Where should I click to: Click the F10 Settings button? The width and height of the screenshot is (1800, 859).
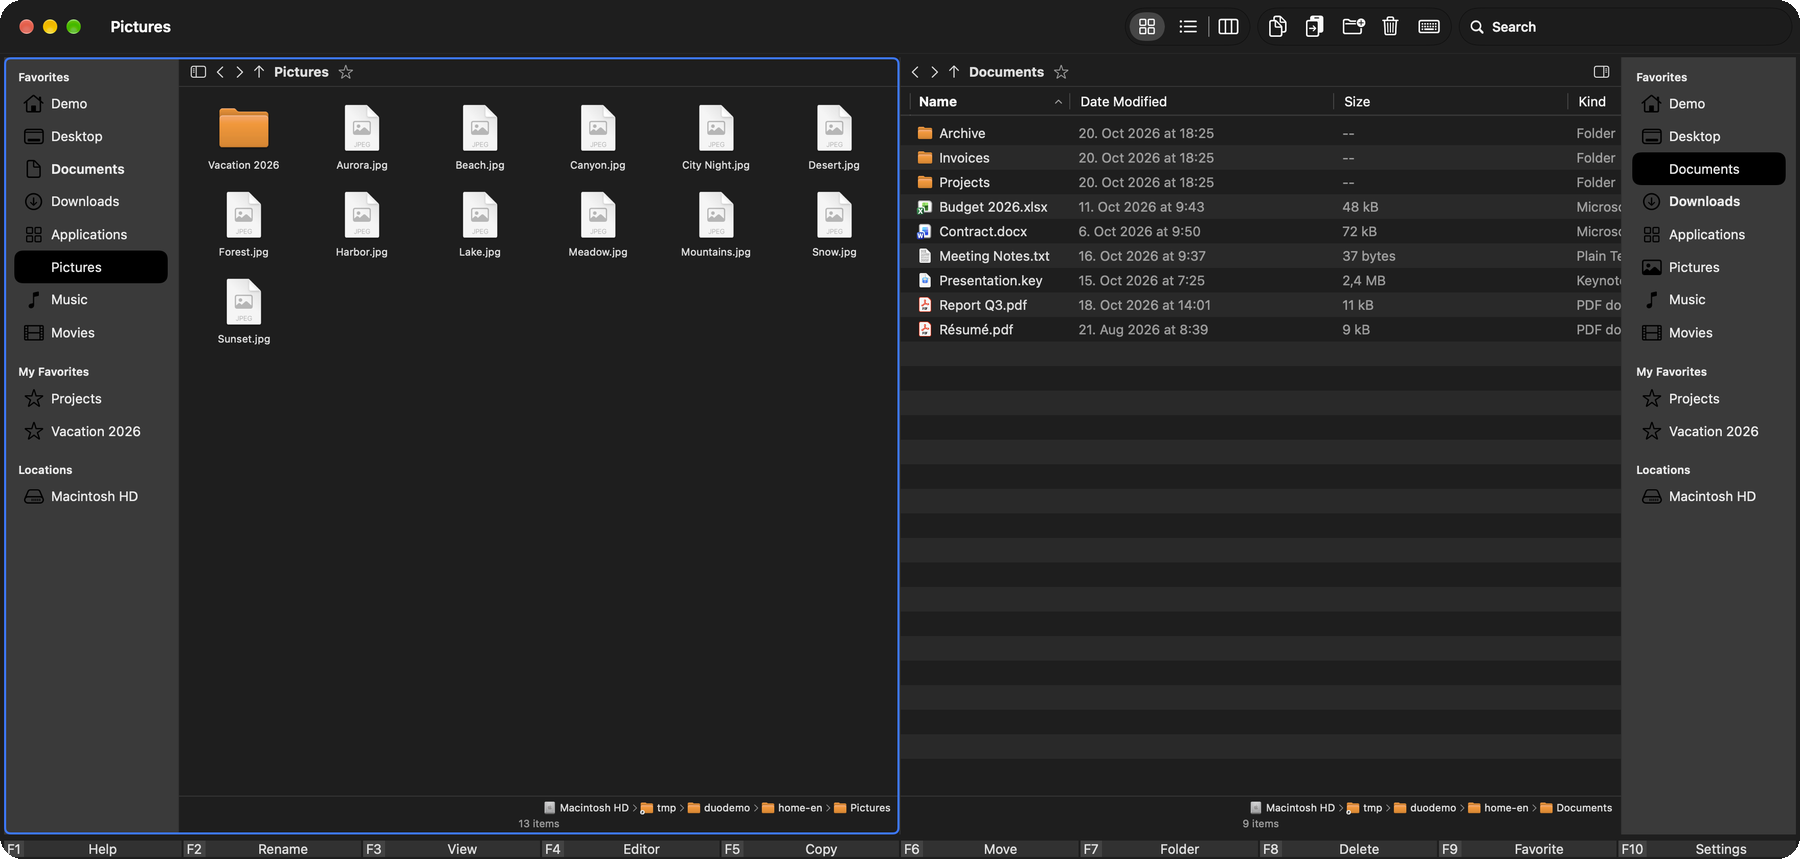(1708, 849)
